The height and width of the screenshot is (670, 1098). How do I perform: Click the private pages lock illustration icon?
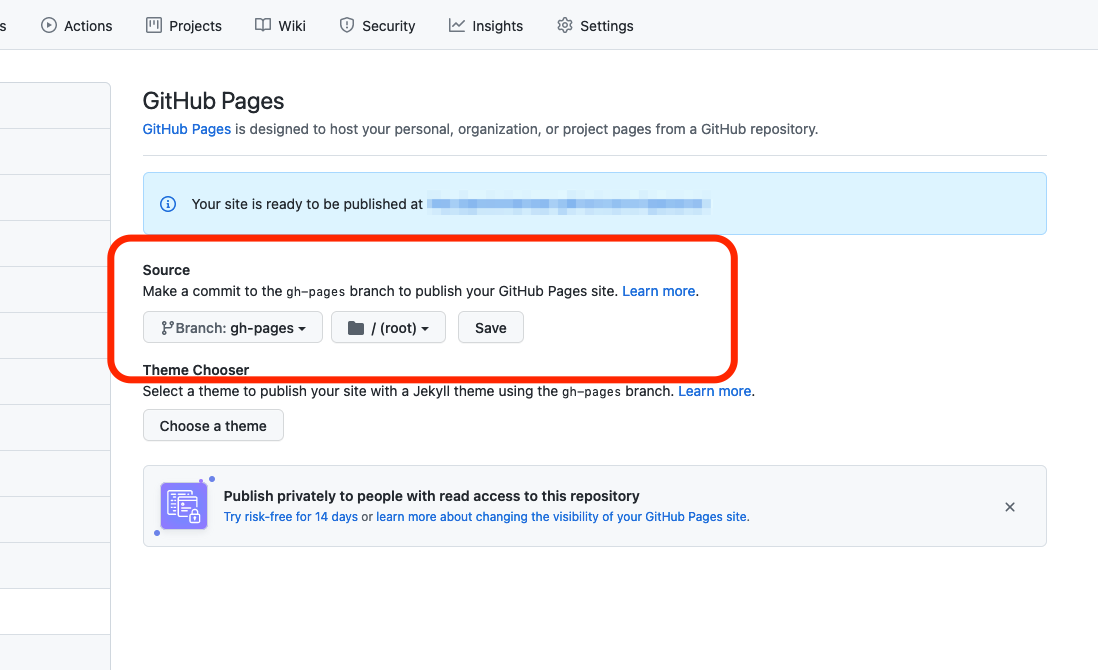coord(183,505)
